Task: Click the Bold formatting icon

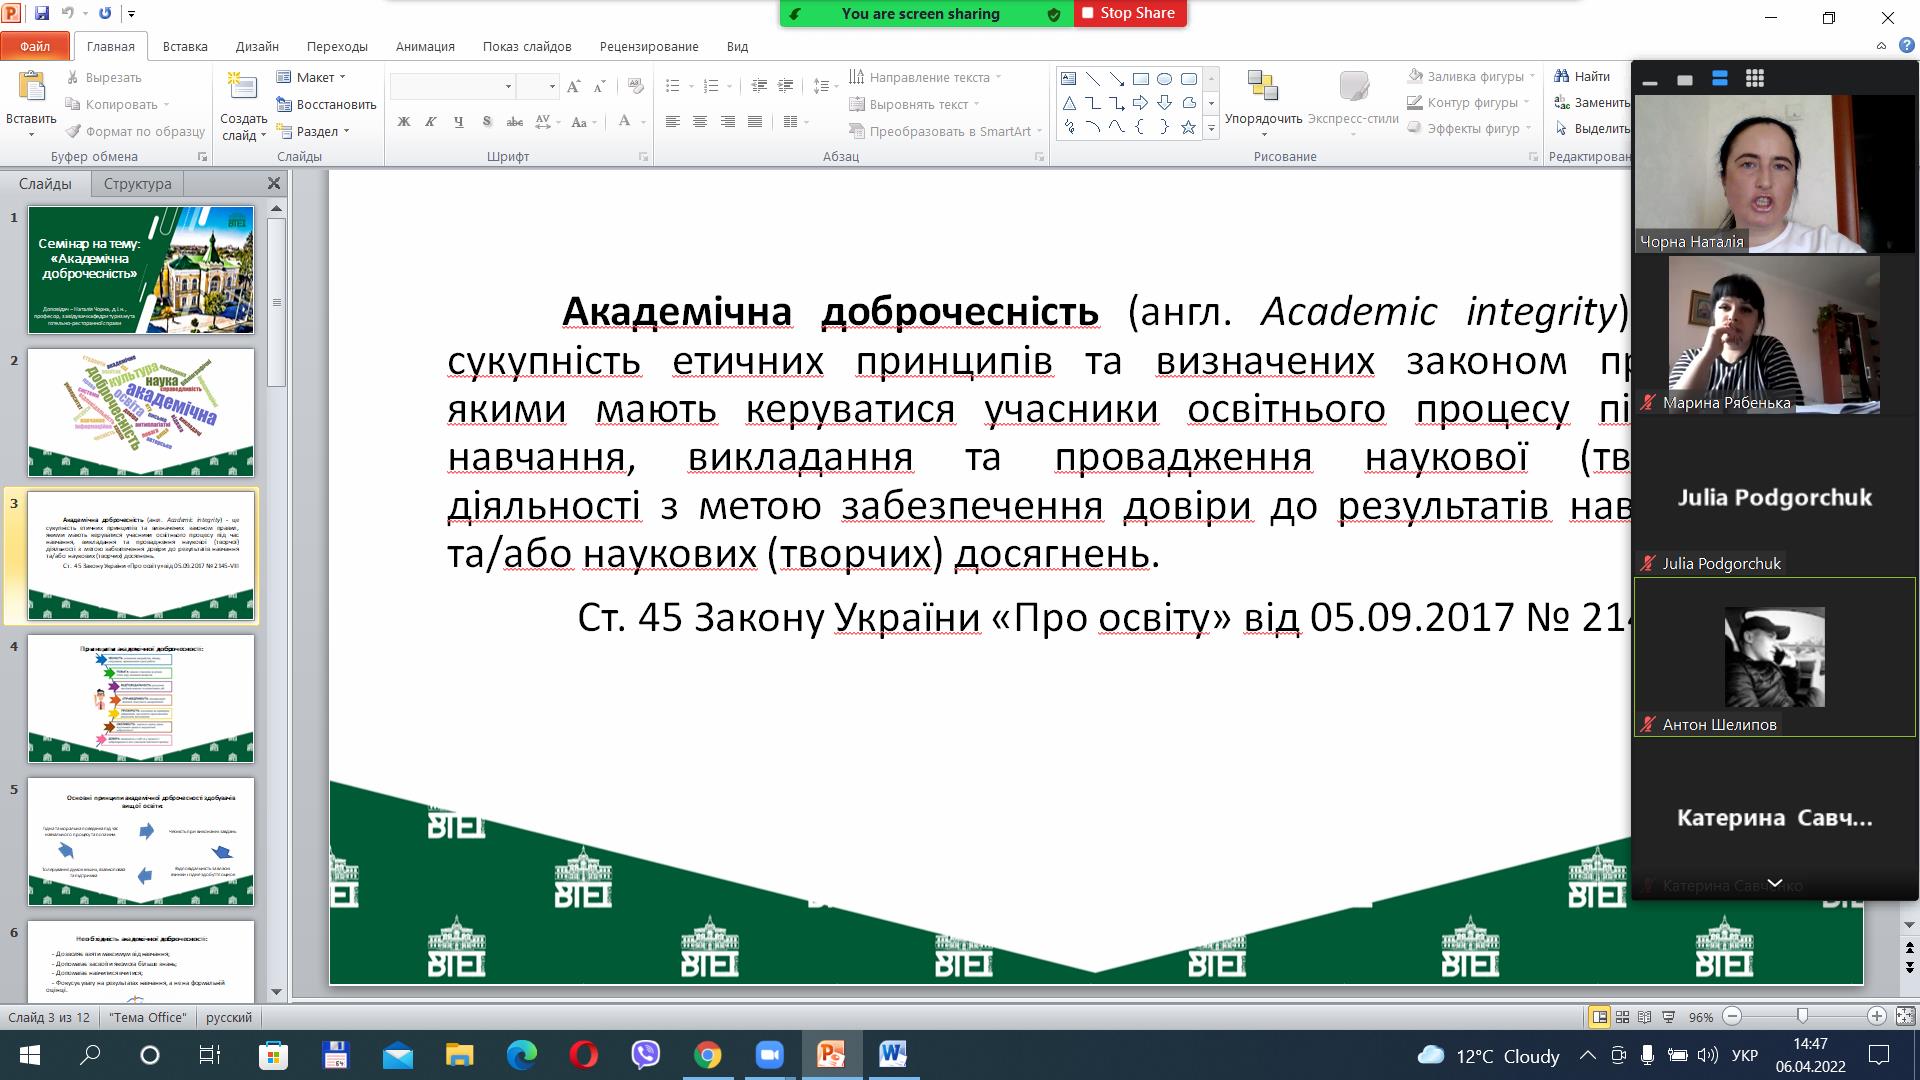Action: click(404, 122)
